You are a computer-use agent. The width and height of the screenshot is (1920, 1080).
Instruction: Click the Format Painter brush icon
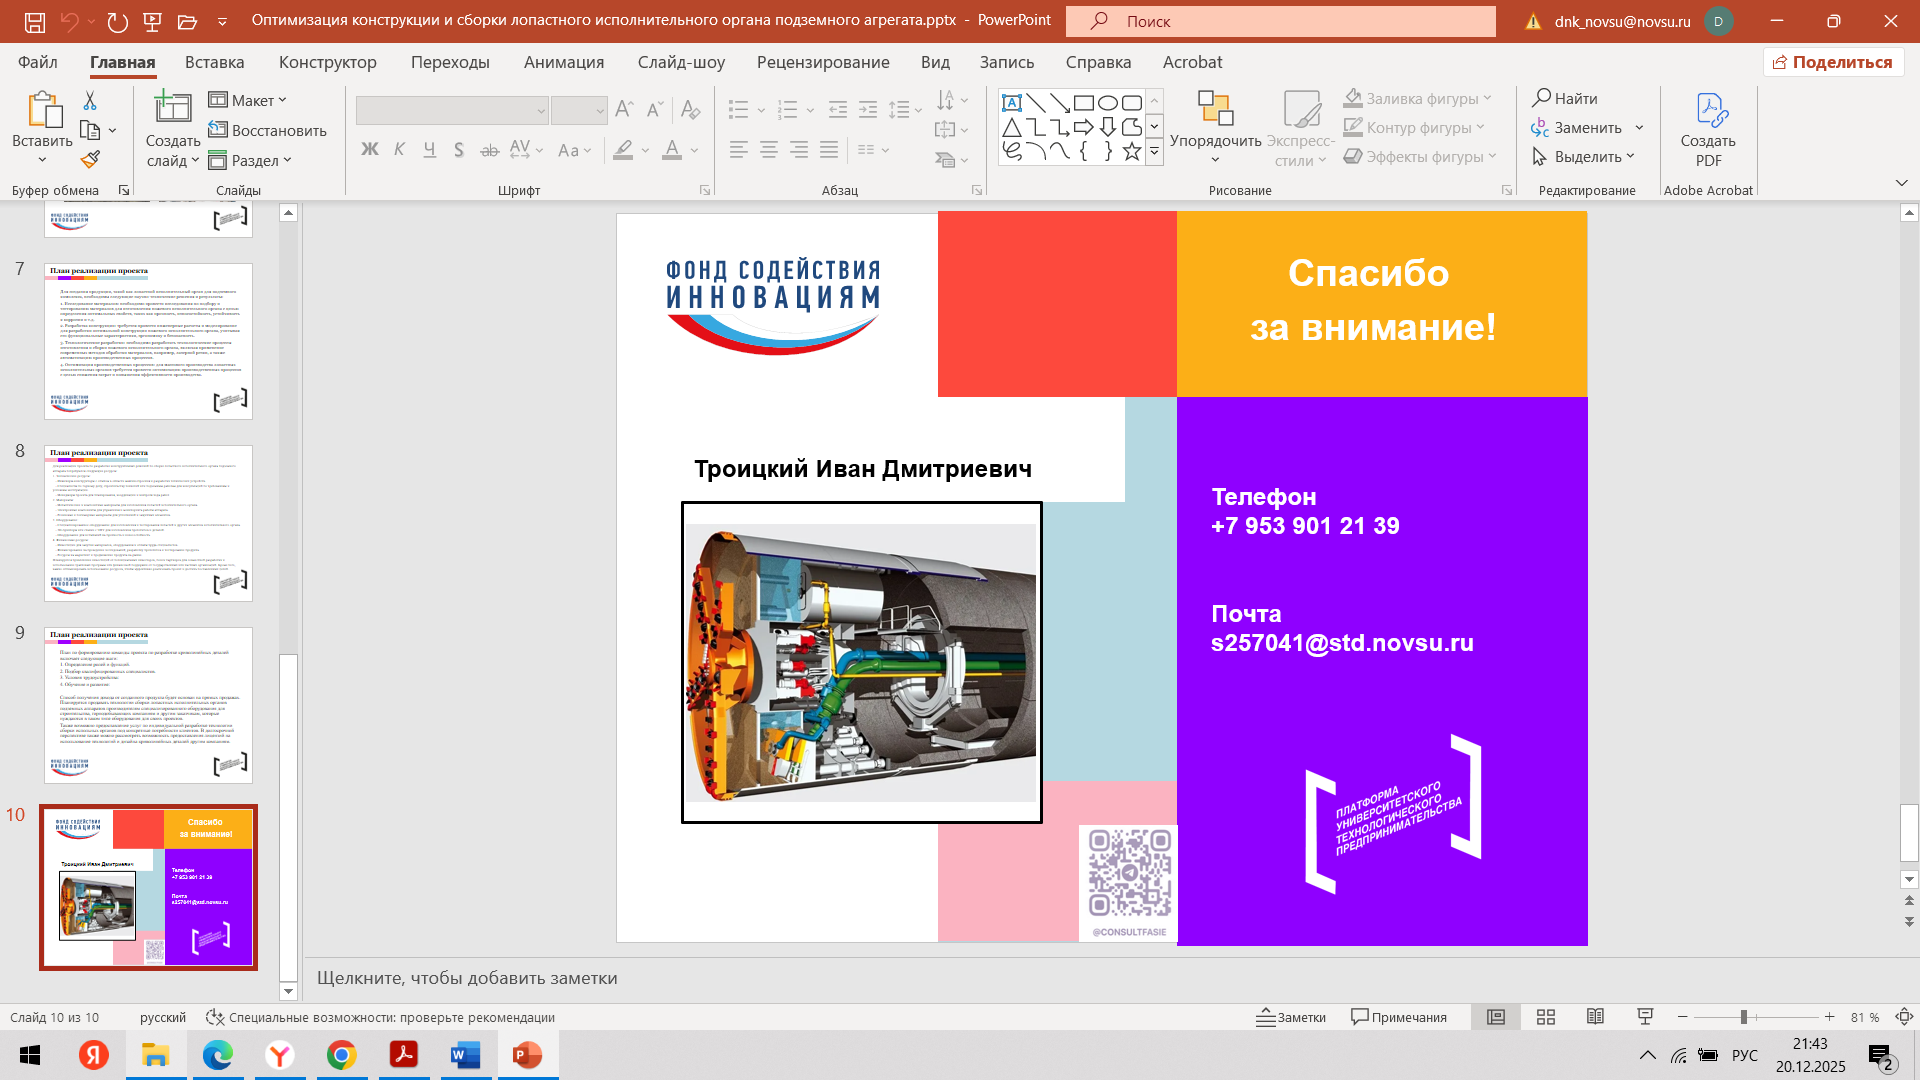pos(91,160)
